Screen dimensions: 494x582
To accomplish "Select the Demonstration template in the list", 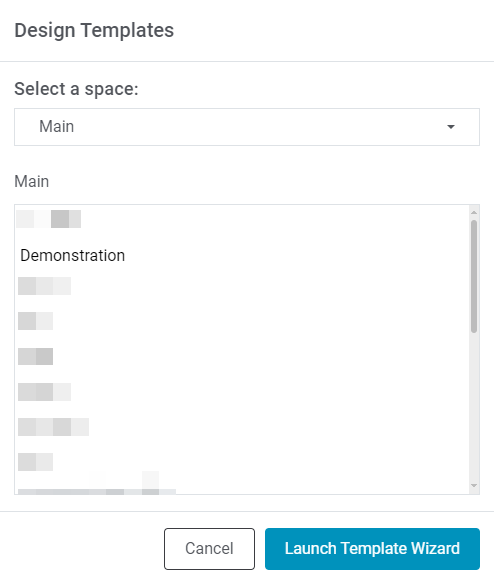I will click(72, 255).
